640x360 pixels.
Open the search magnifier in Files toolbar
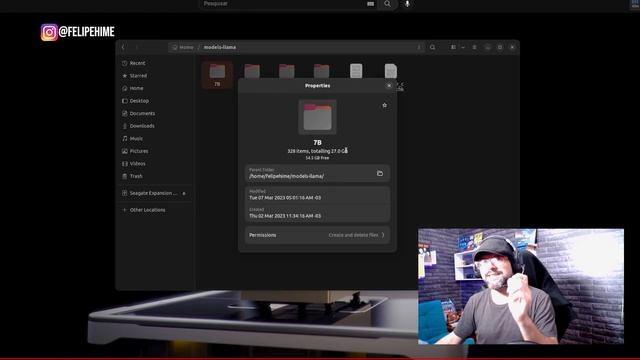click(432, 47)
